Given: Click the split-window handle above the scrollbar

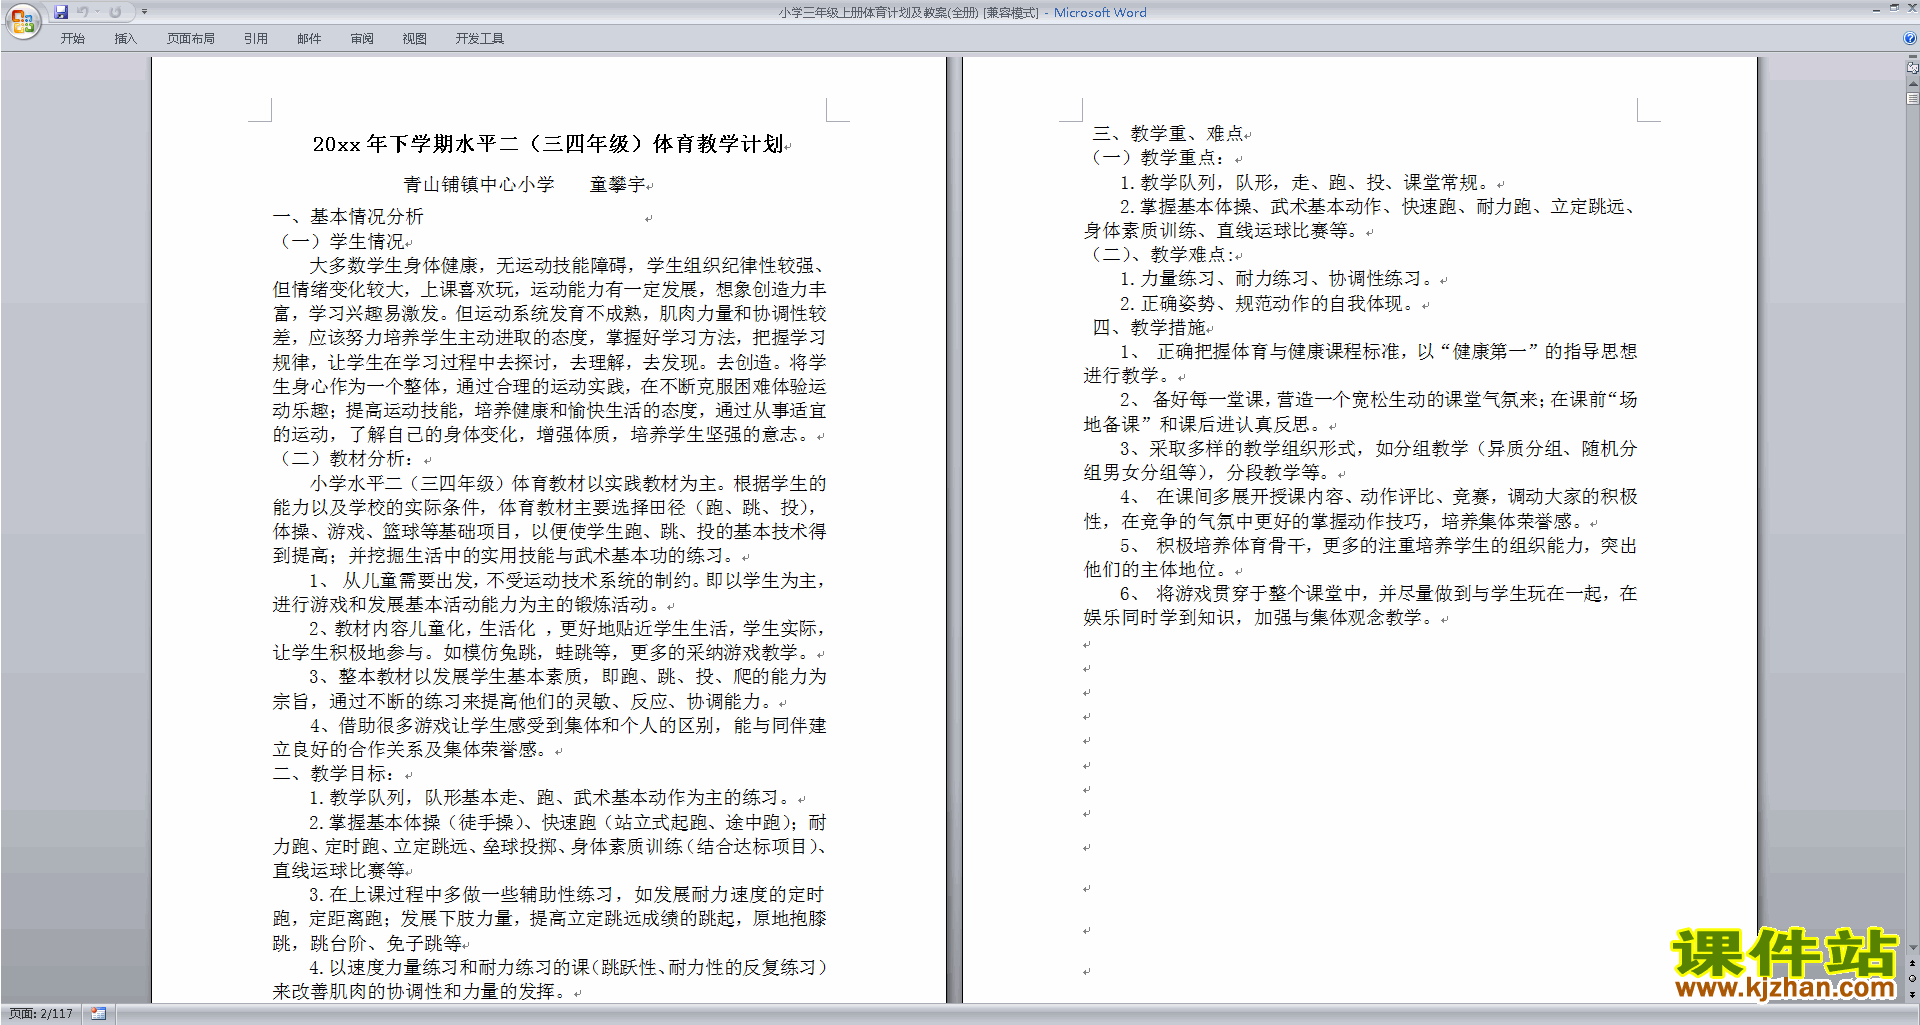Looking at the screenshot, I should click(1912, 58).
